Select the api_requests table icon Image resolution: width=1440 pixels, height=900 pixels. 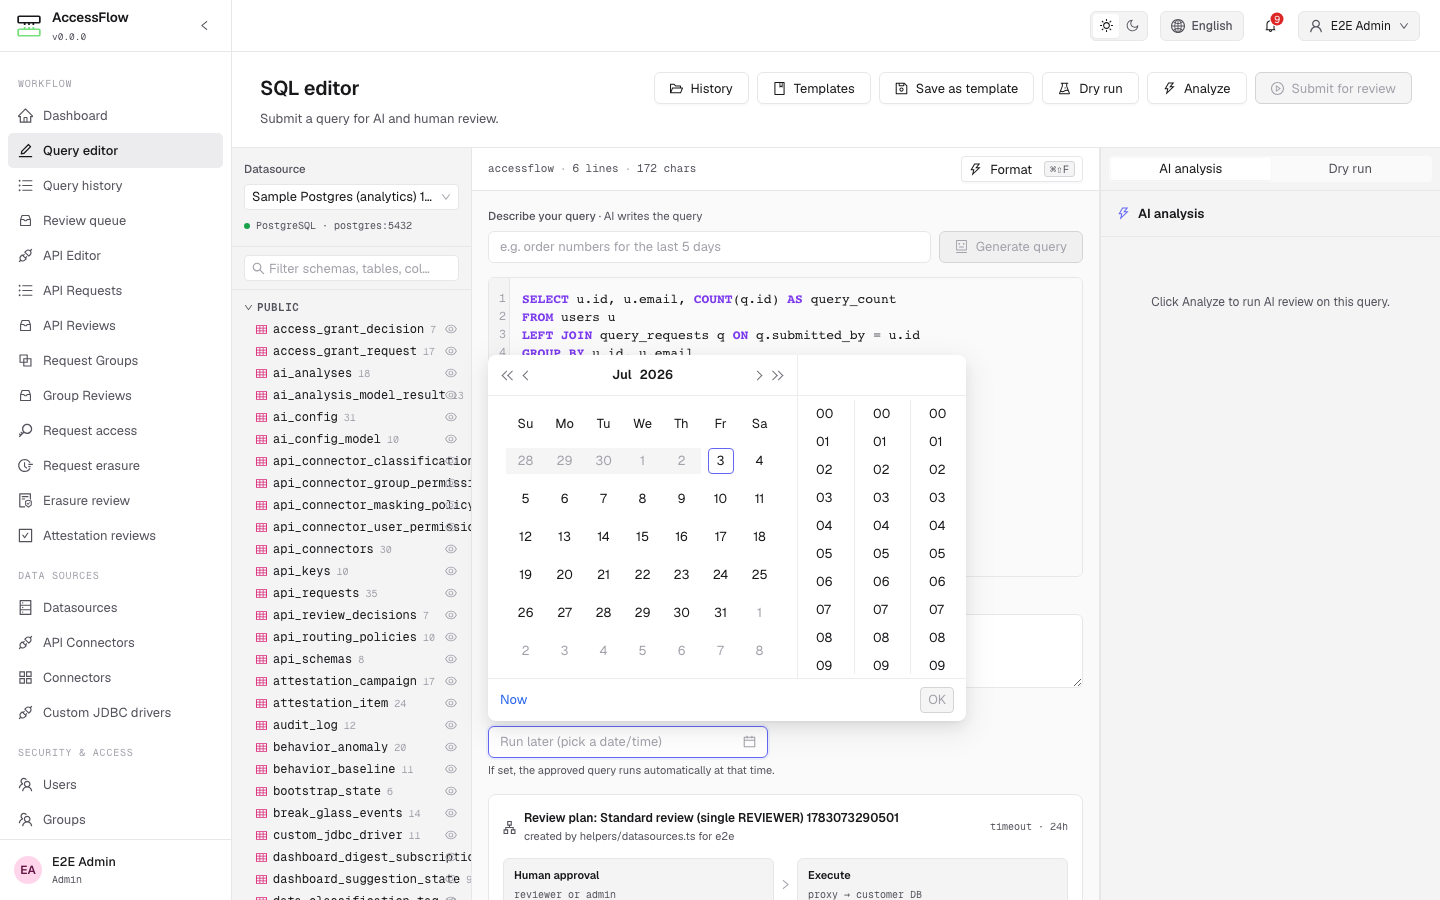(261, 593)
